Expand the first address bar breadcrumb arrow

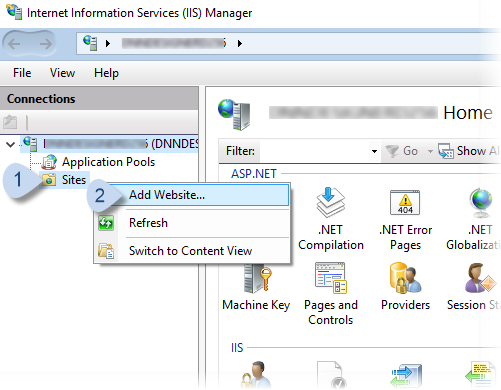click(108, 43)
